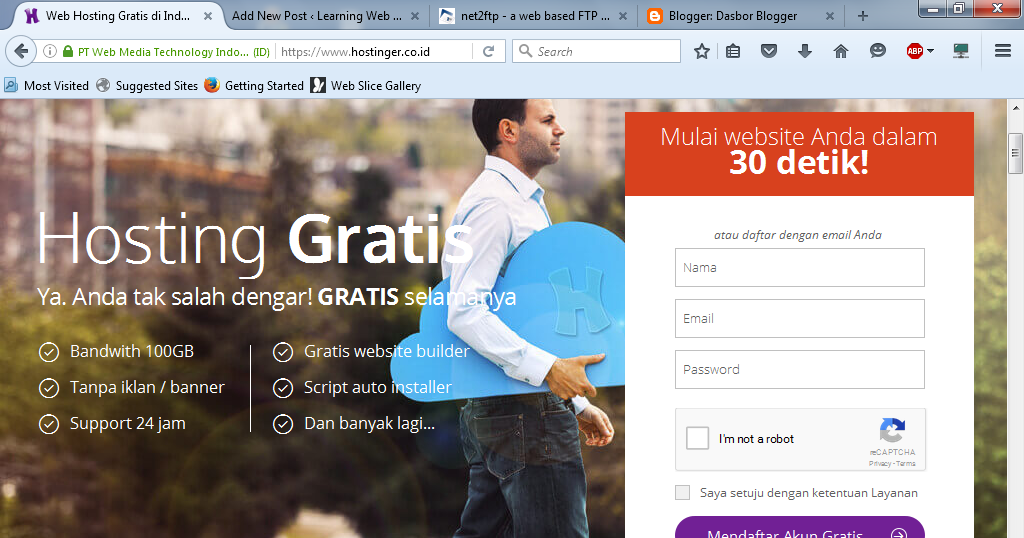Tick Saya setuju dengan ketentuan Layanan checkbox
The image size is (1024, 538).
(682, 492)
